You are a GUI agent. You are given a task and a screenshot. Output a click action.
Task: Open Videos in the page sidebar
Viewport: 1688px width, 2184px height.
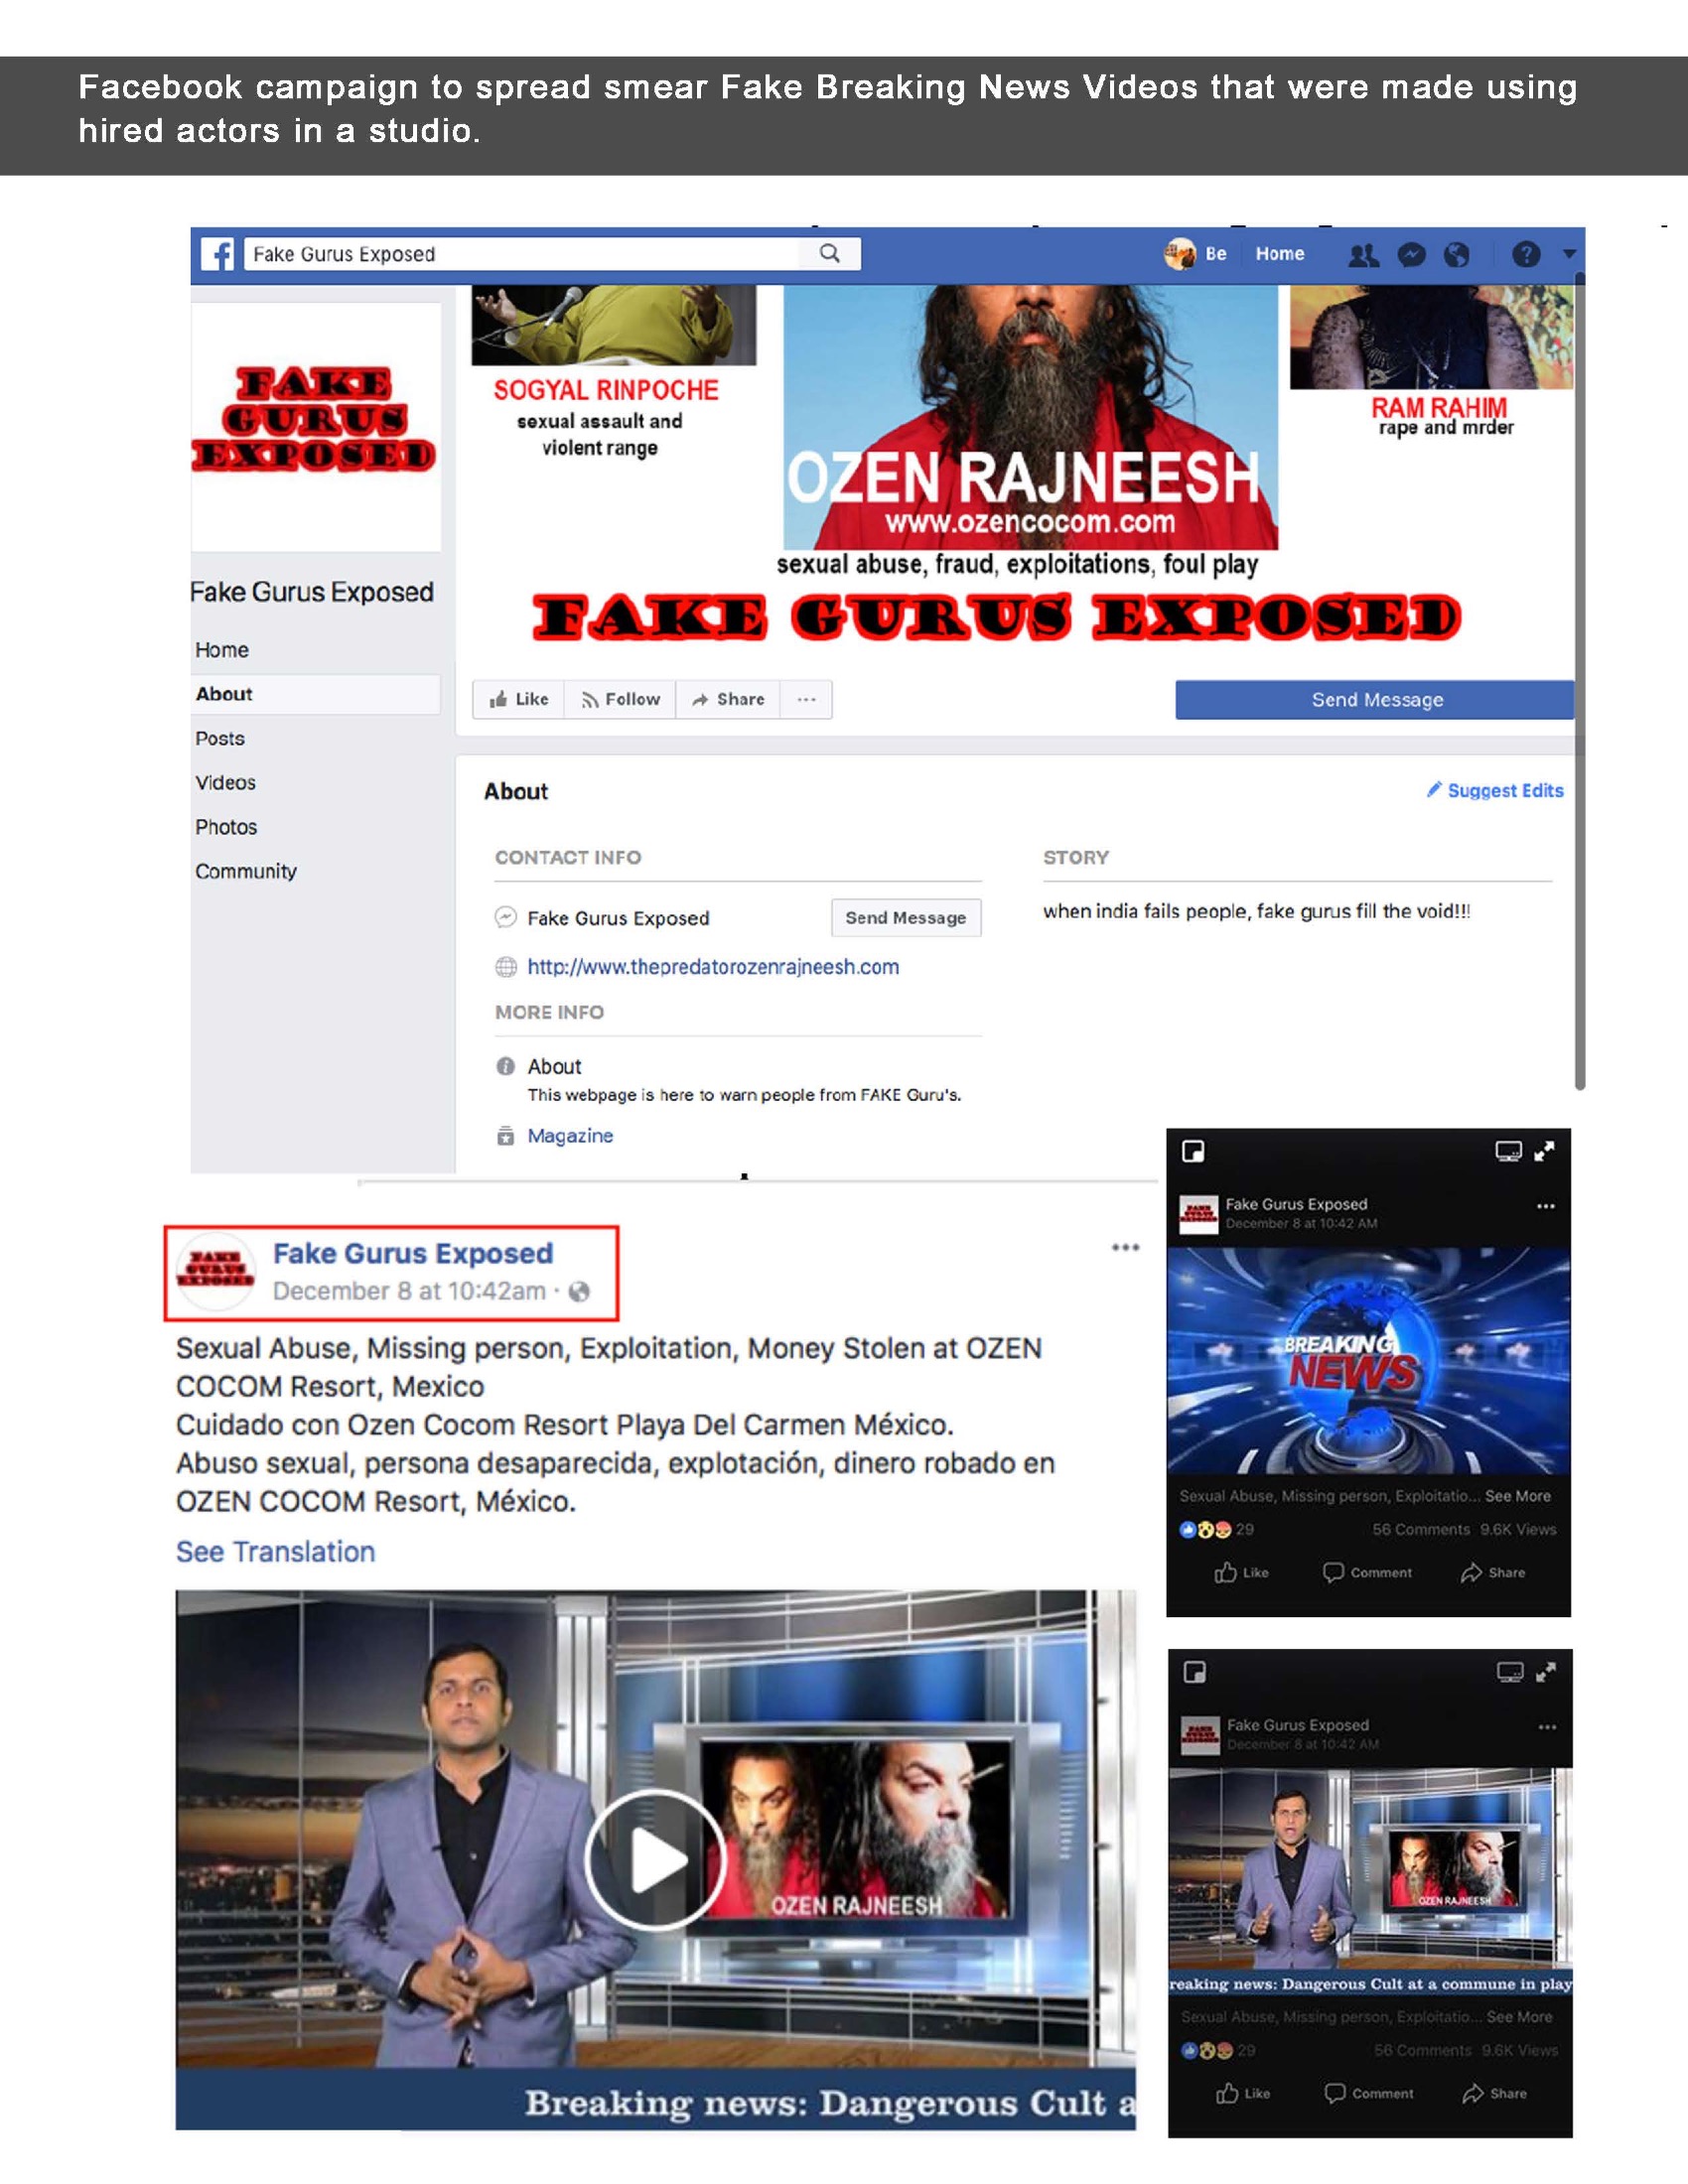pos(226,783)
